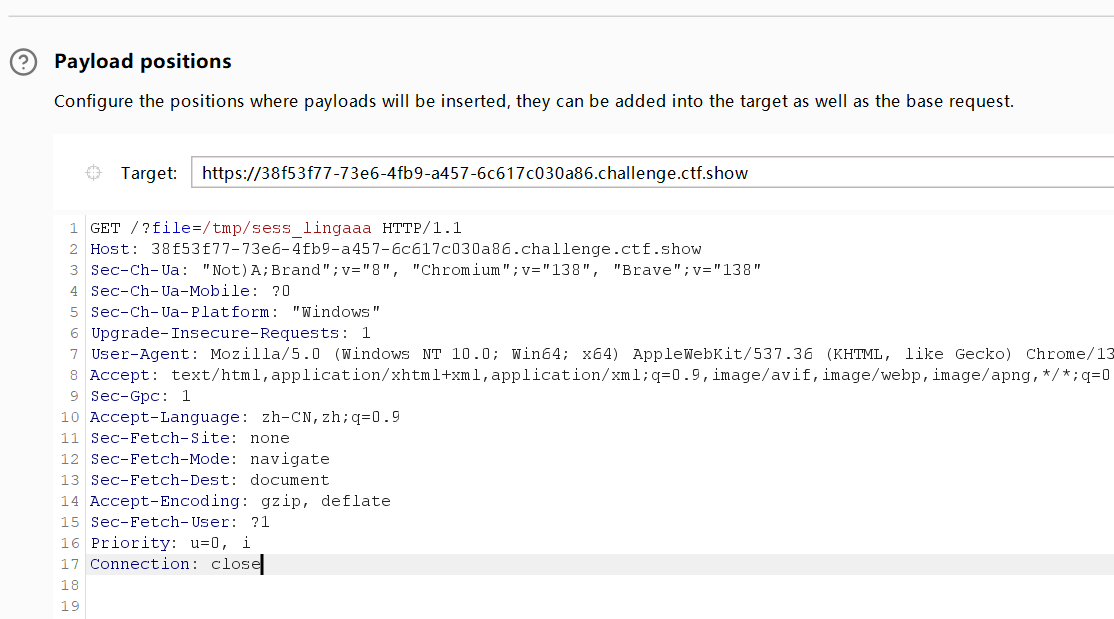Click the Host header line

pos(396,249)
